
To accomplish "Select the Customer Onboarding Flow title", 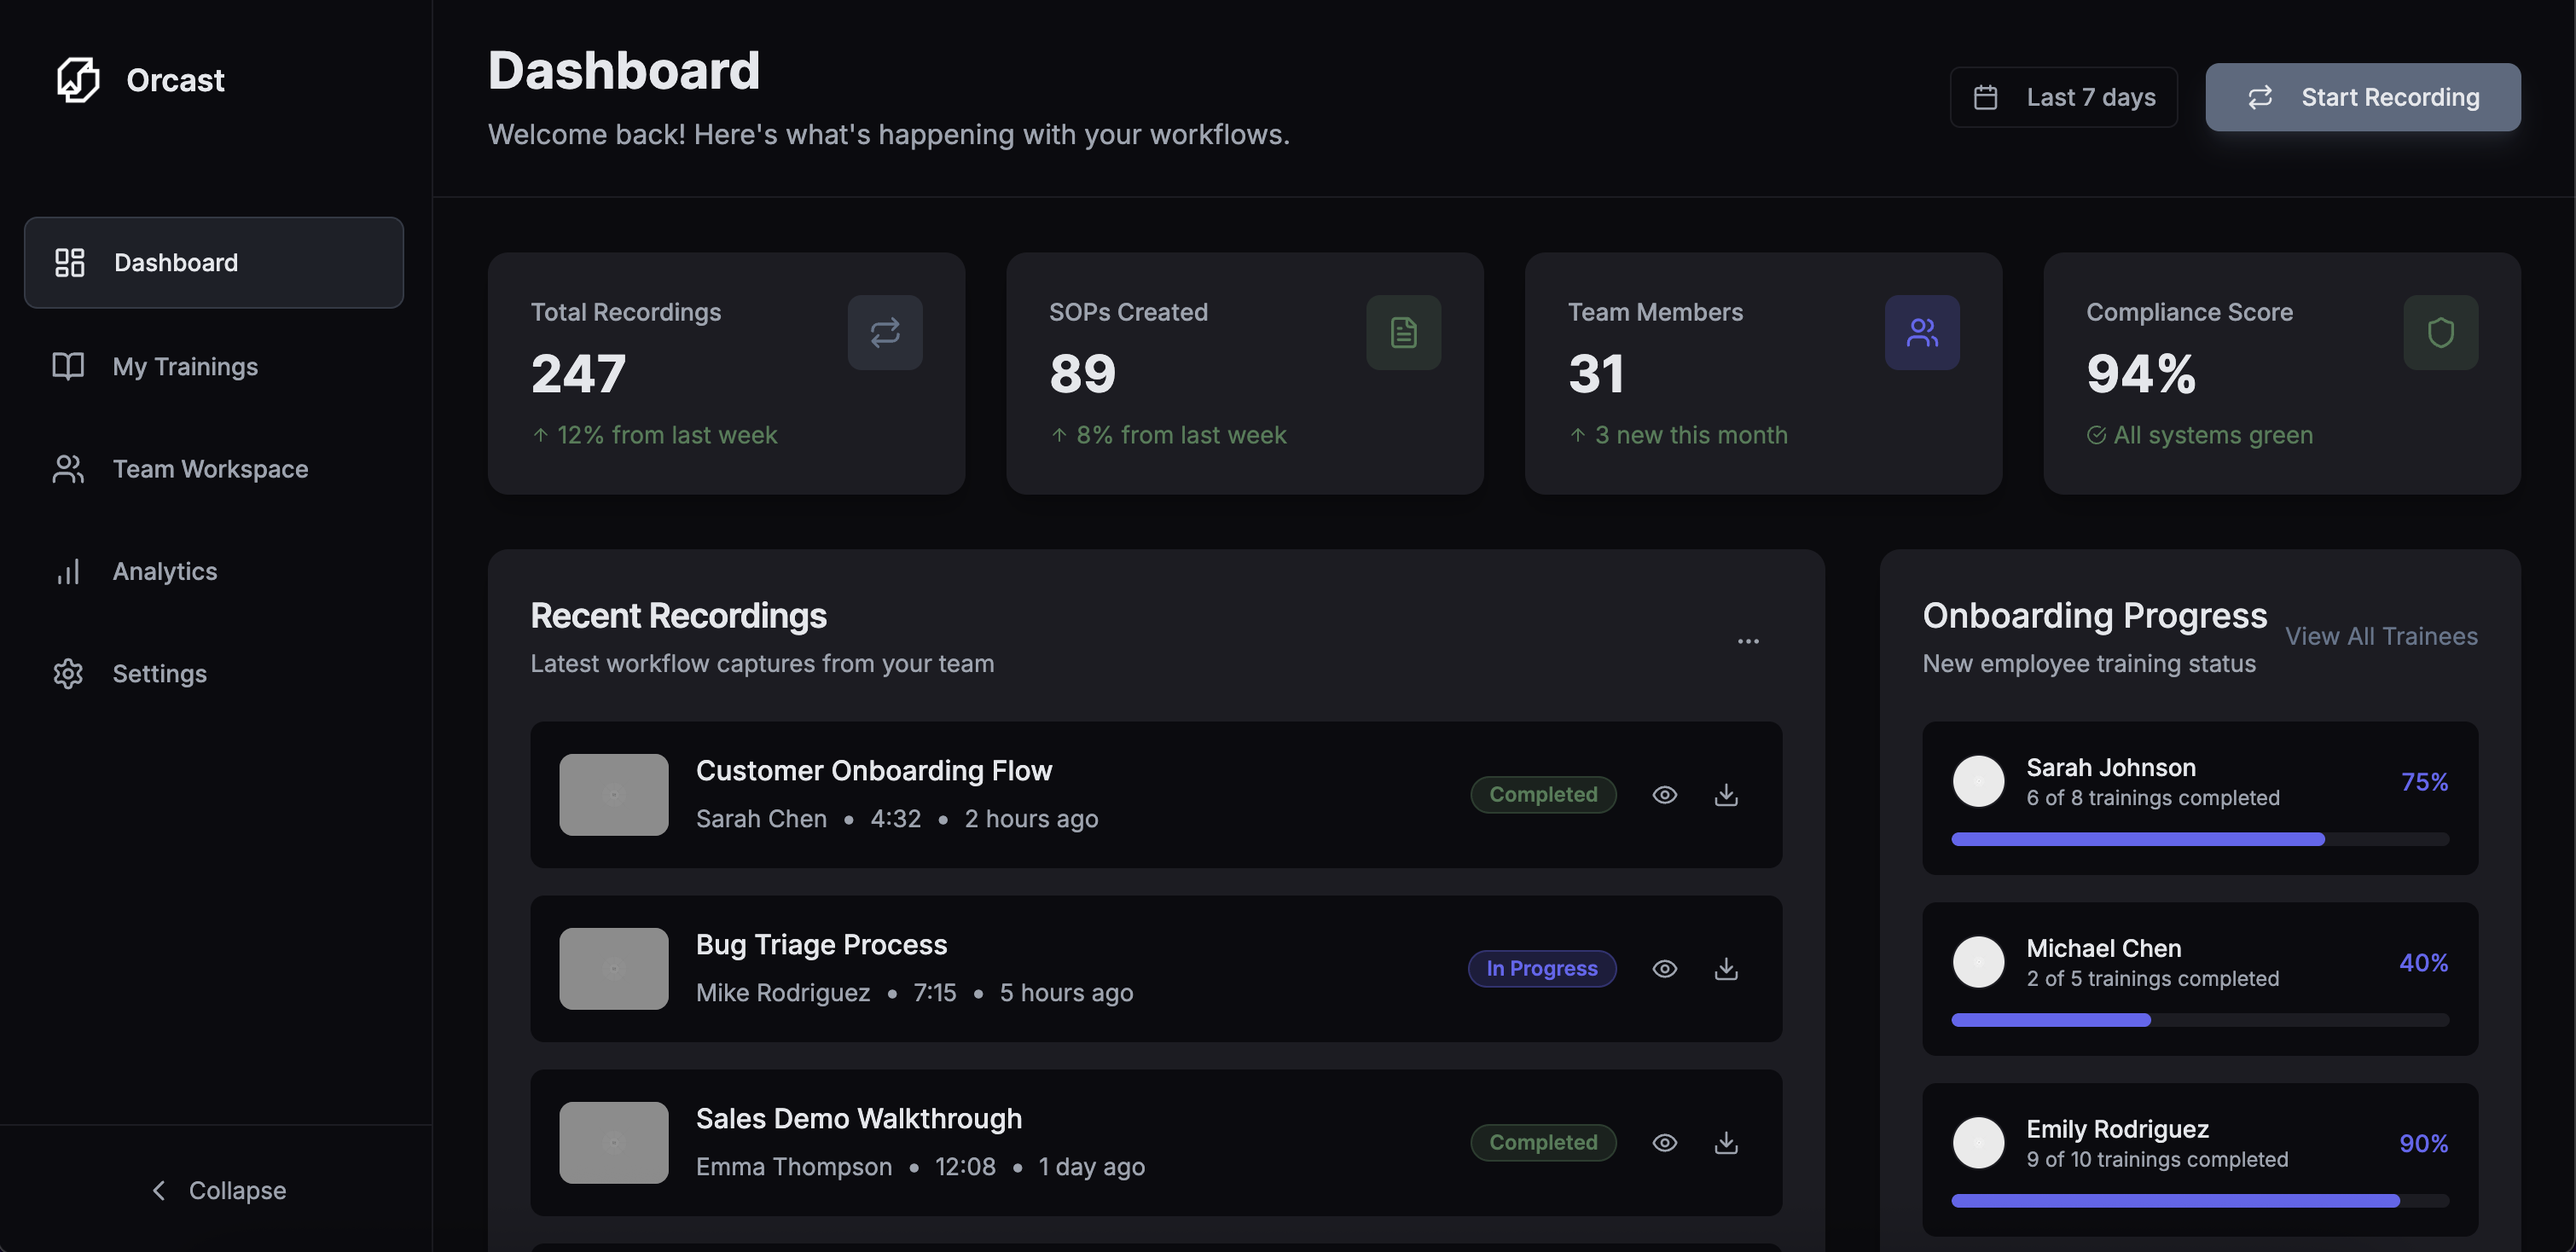I will click(874, 770).
